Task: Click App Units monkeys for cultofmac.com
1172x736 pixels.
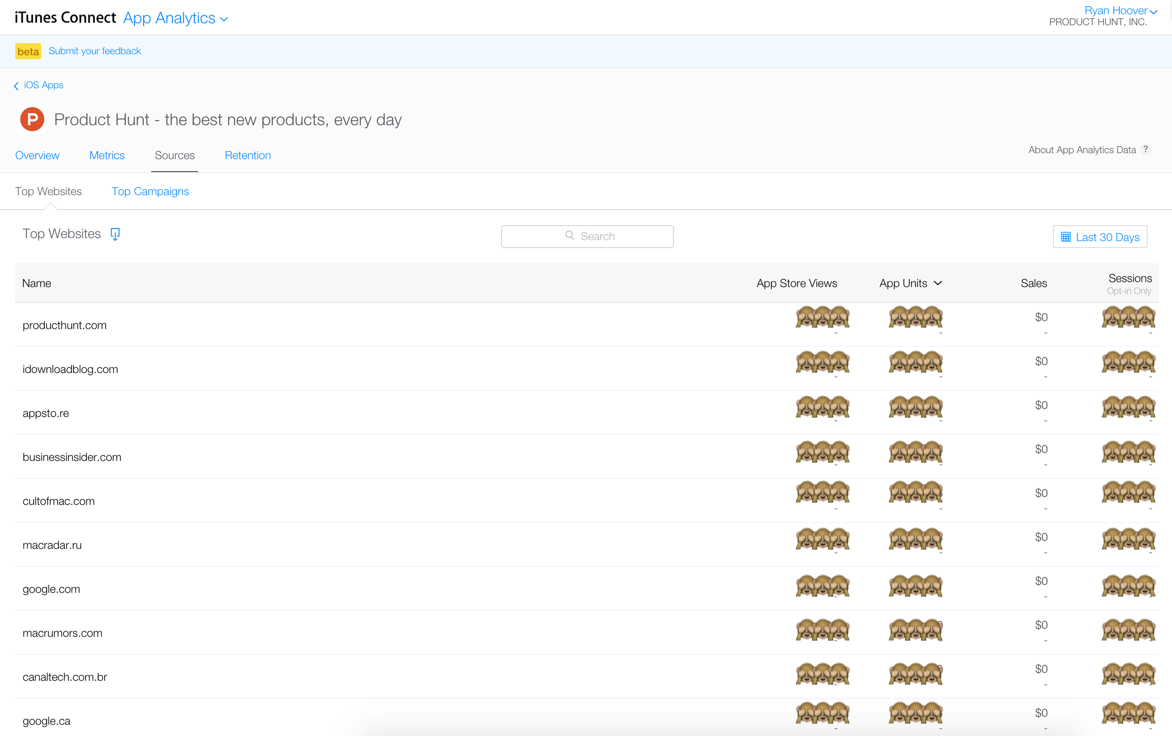Action: 916,492
